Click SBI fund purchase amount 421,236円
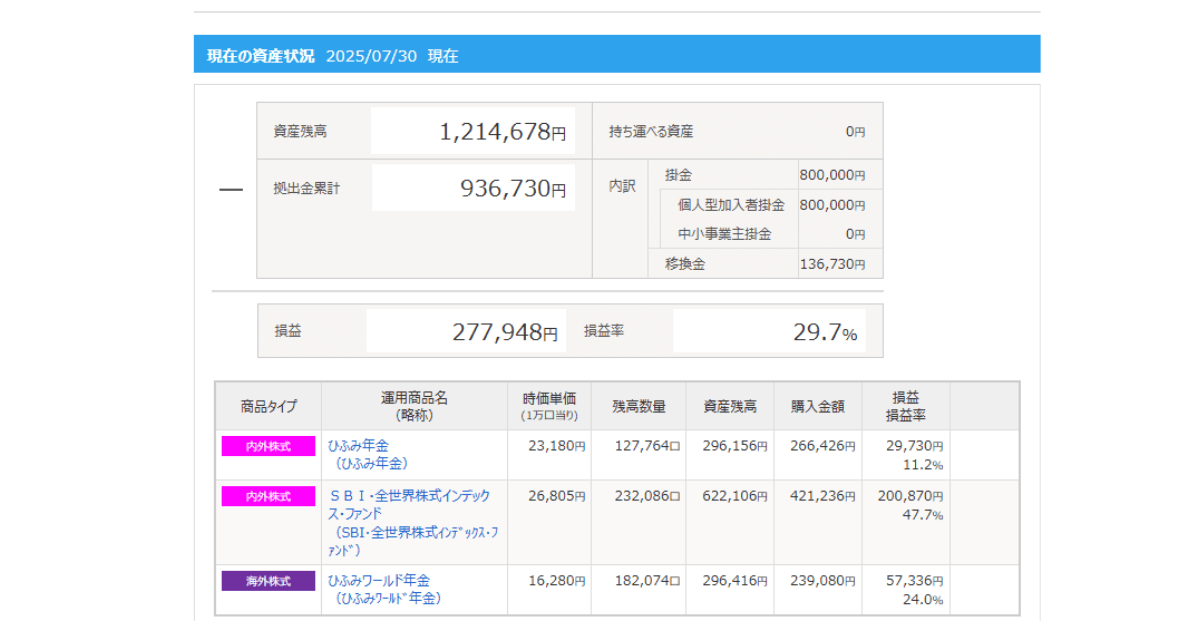The image size is (1200, 630). point(823,496)
